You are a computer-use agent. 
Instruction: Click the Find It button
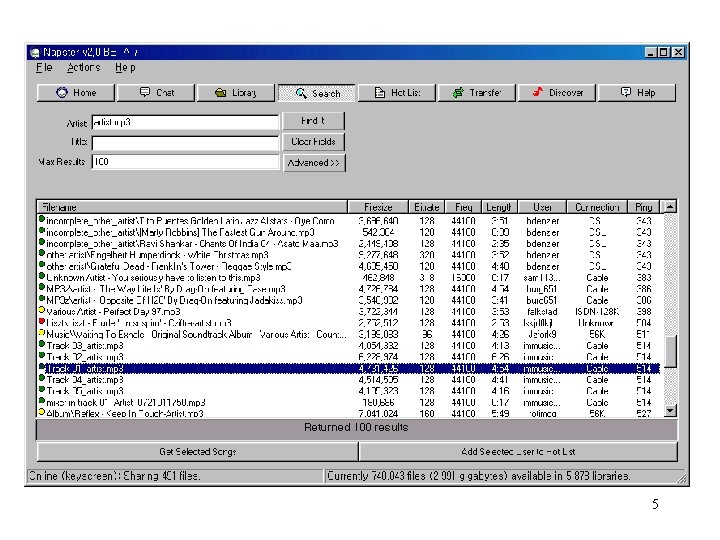(x=314, y=121)
